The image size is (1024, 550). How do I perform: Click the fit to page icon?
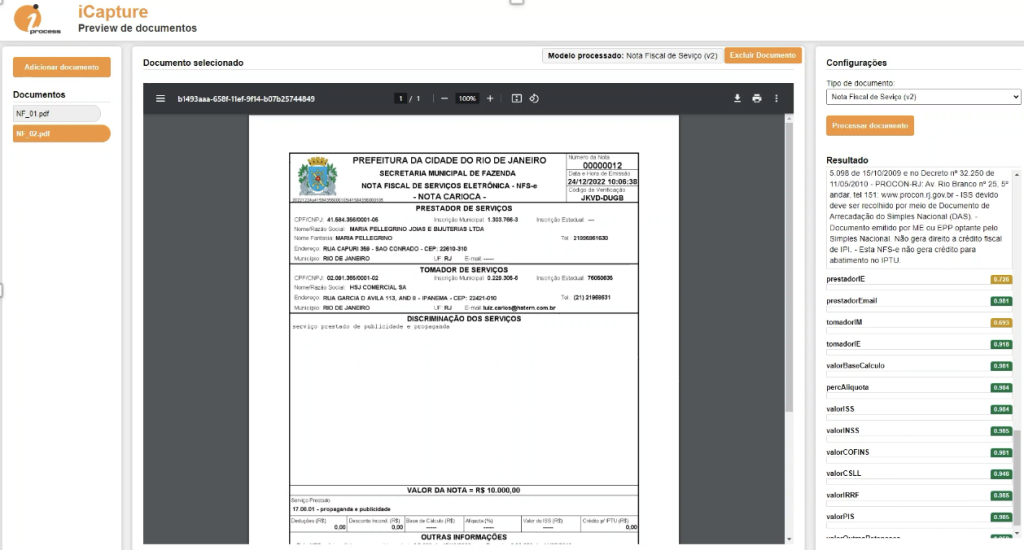[x=517, y=99]
